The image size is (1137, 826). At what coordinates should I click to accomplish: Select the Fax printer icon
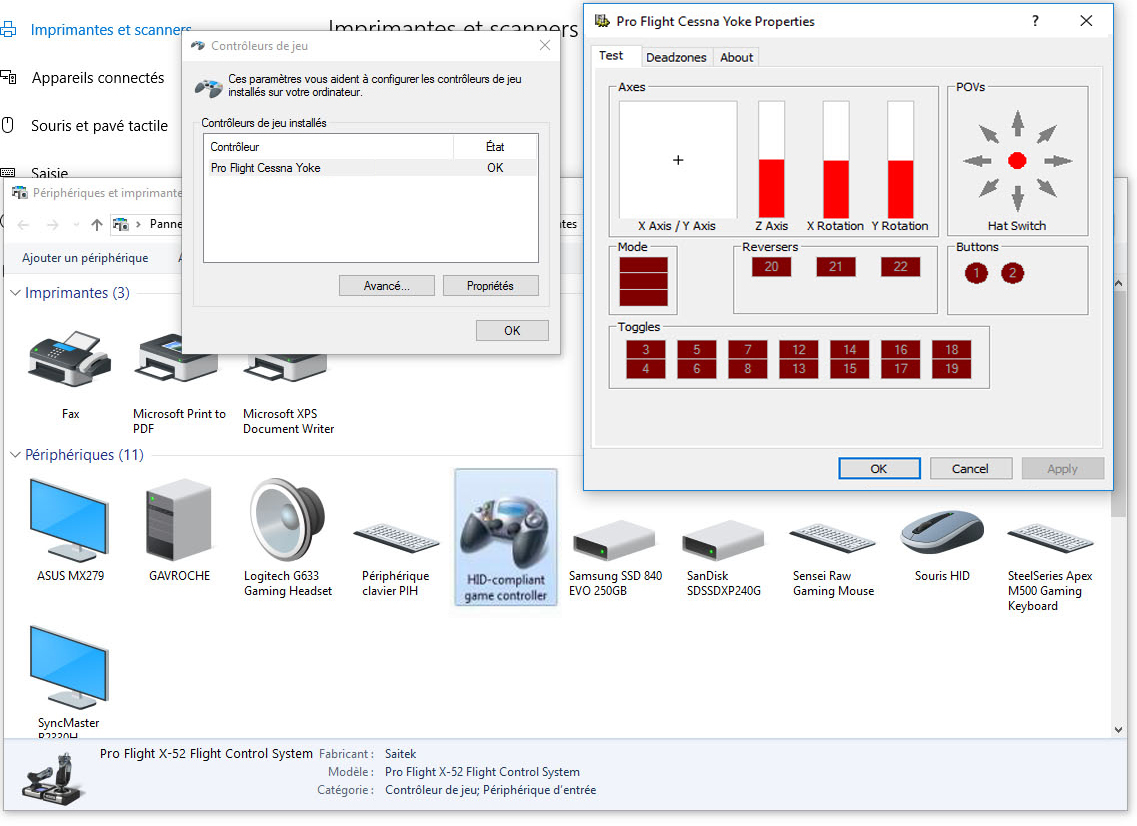pos(70,360)
